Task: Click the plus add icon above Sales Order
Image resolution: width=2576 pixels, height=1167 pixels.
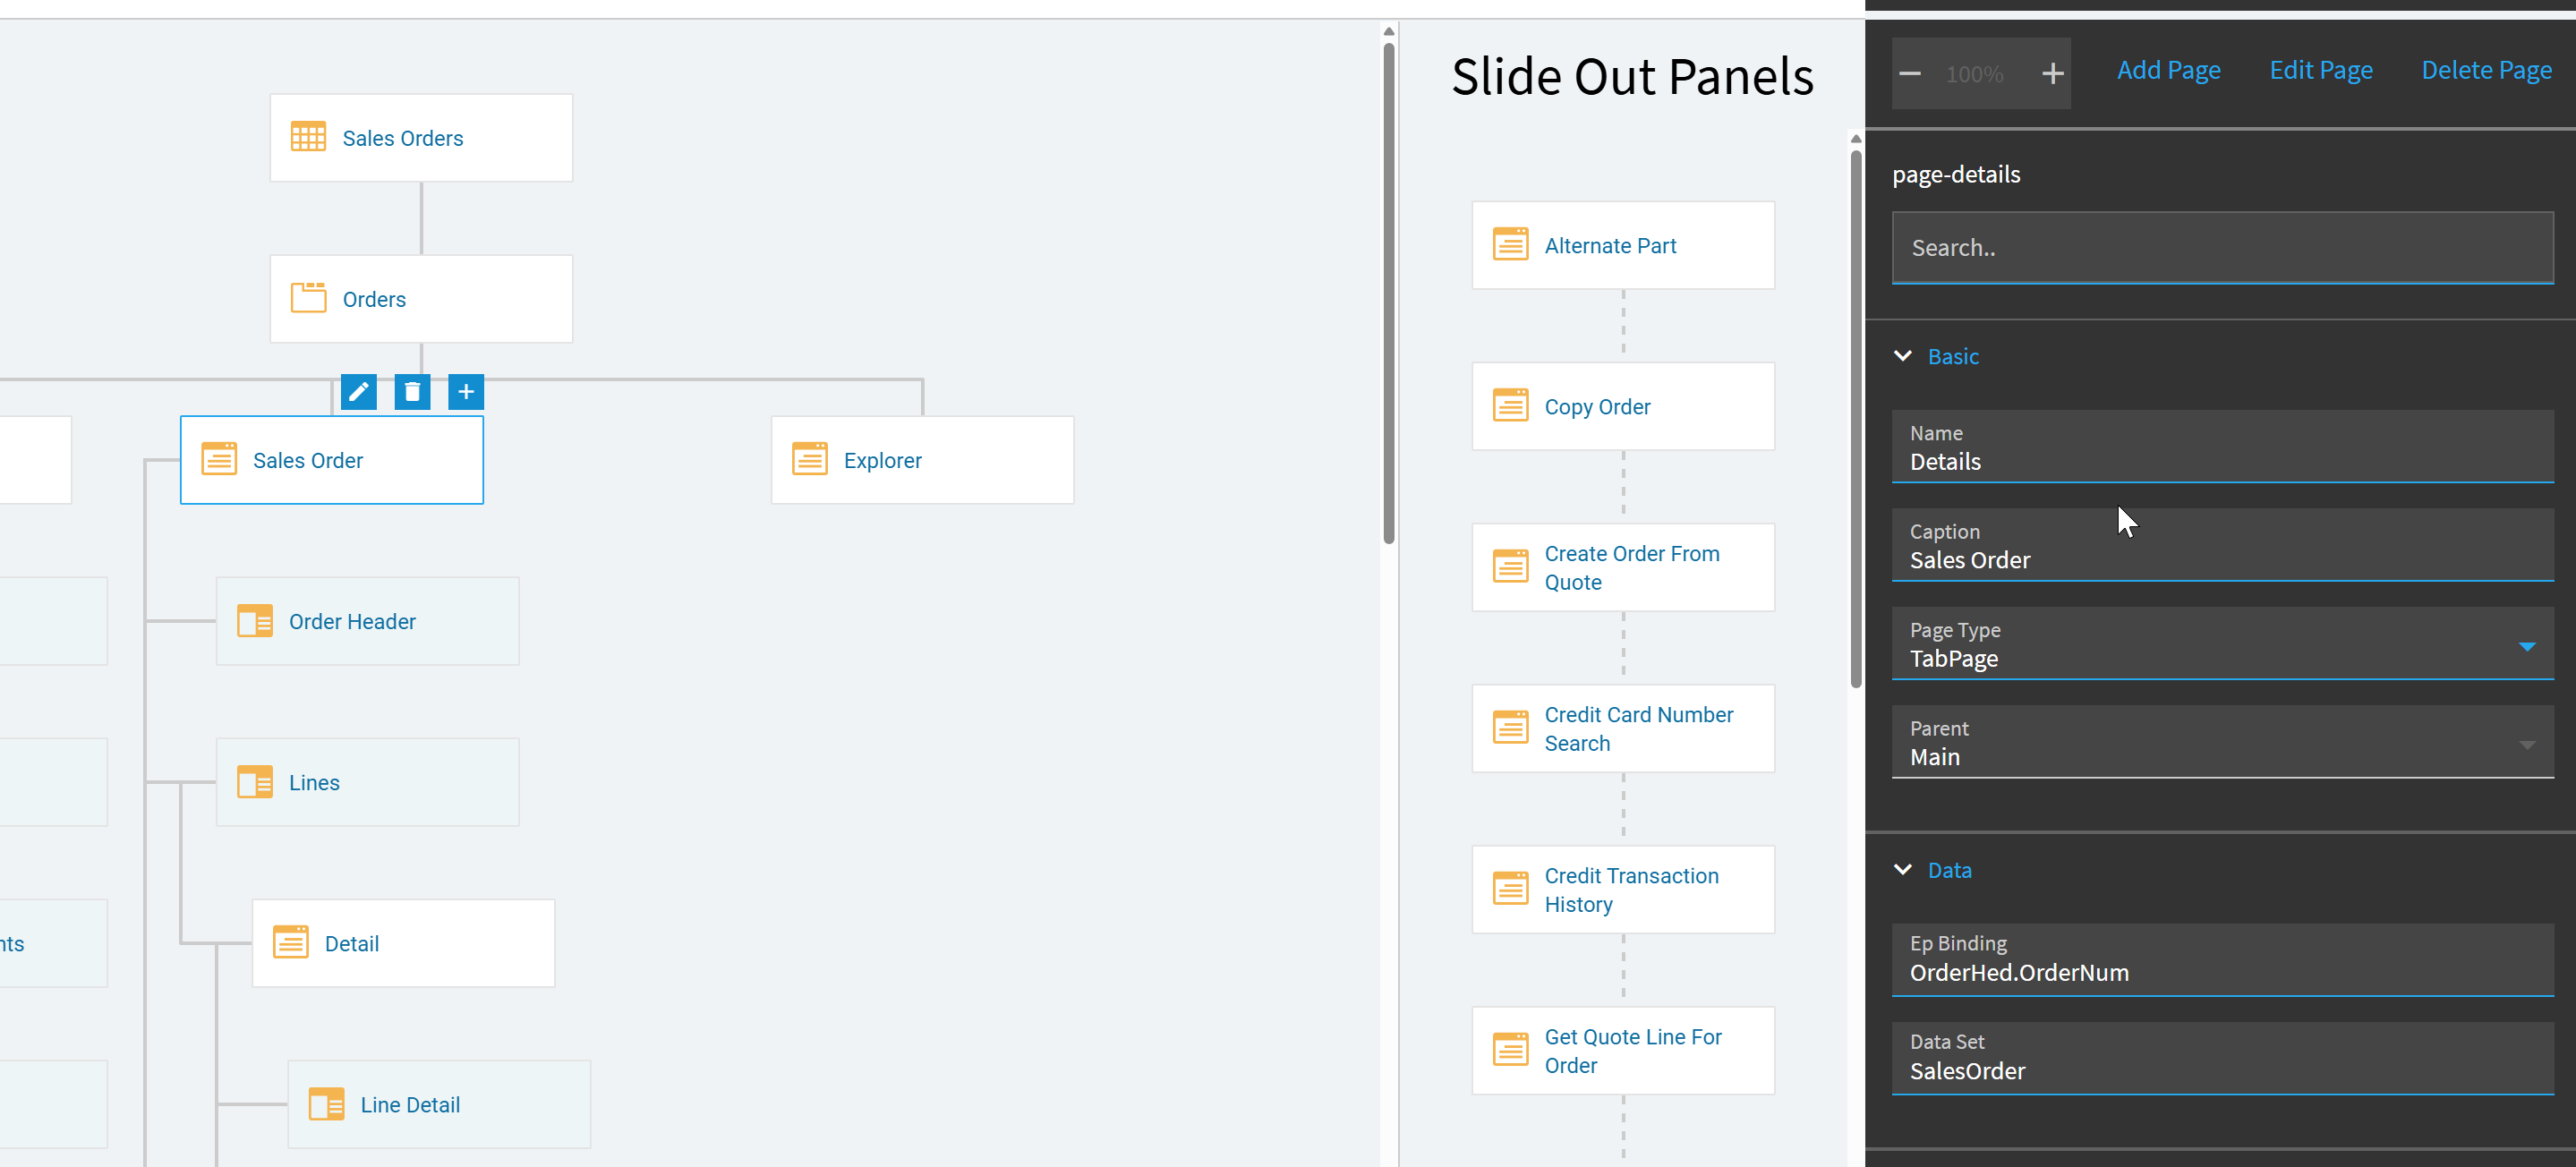Action: point(466,392)
